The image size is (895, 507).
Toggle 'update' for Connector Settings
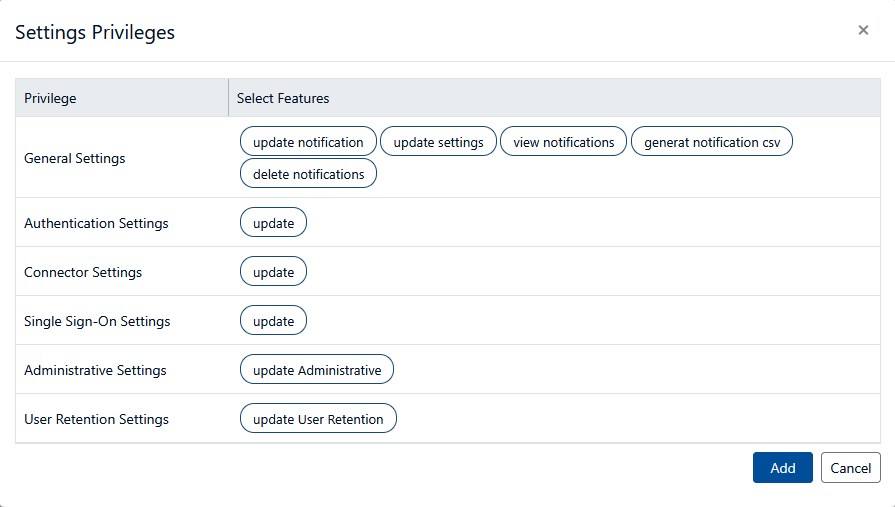[273, 272]
